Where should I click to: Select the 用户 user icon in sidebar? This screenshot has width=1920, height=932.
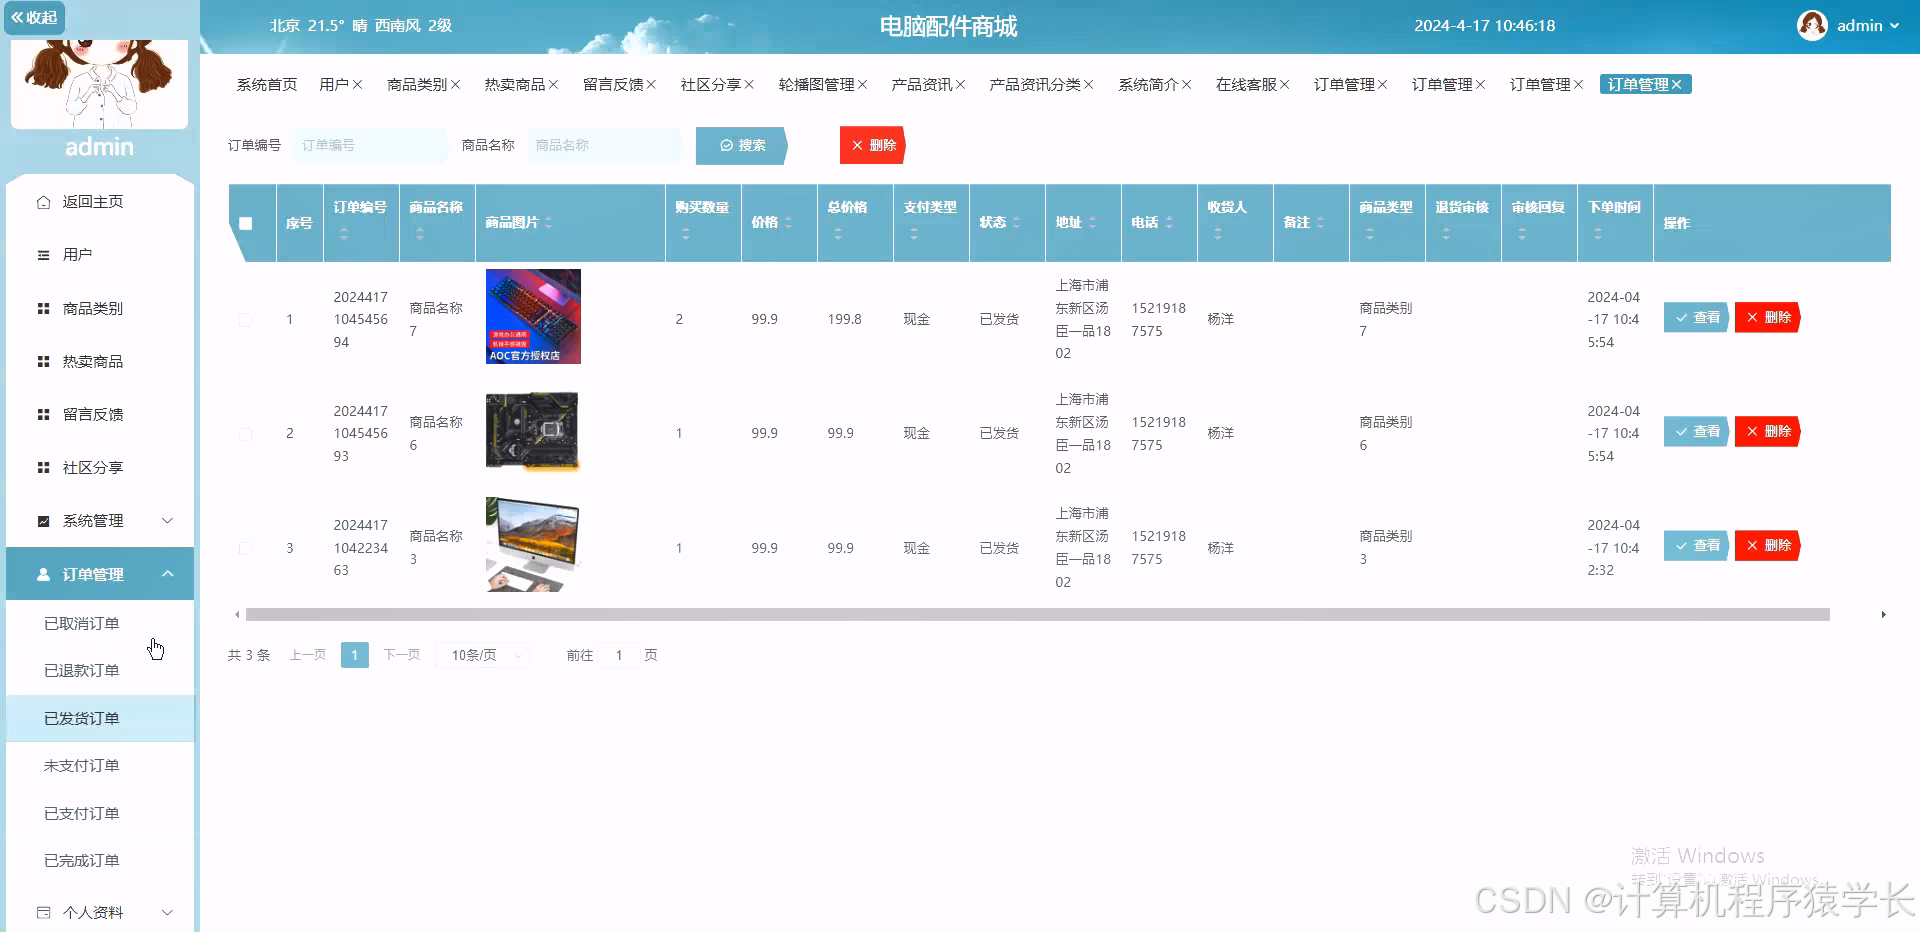[x=43, y=254]
